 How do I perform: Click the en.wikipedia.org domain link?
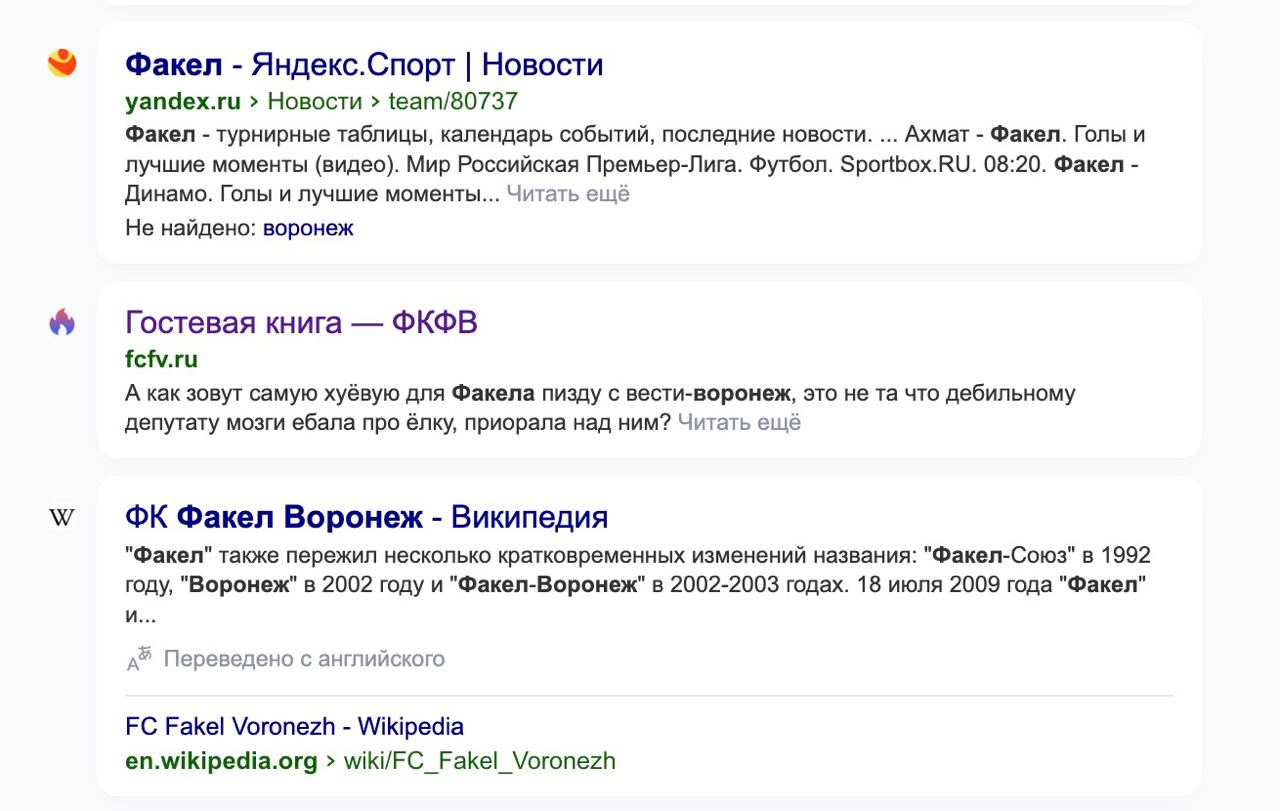pos(221,761)
